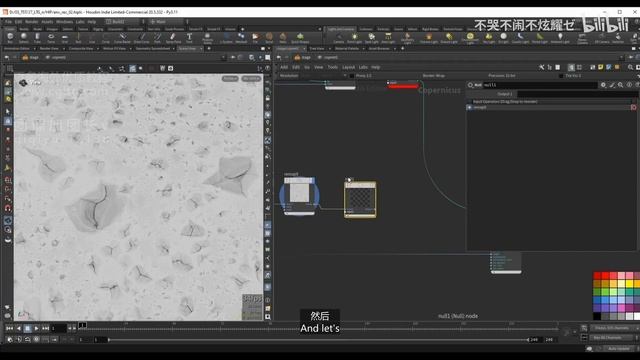Select the Torus shelf tool
This screenshot has height=360, width=640.
tap(51, 38)
